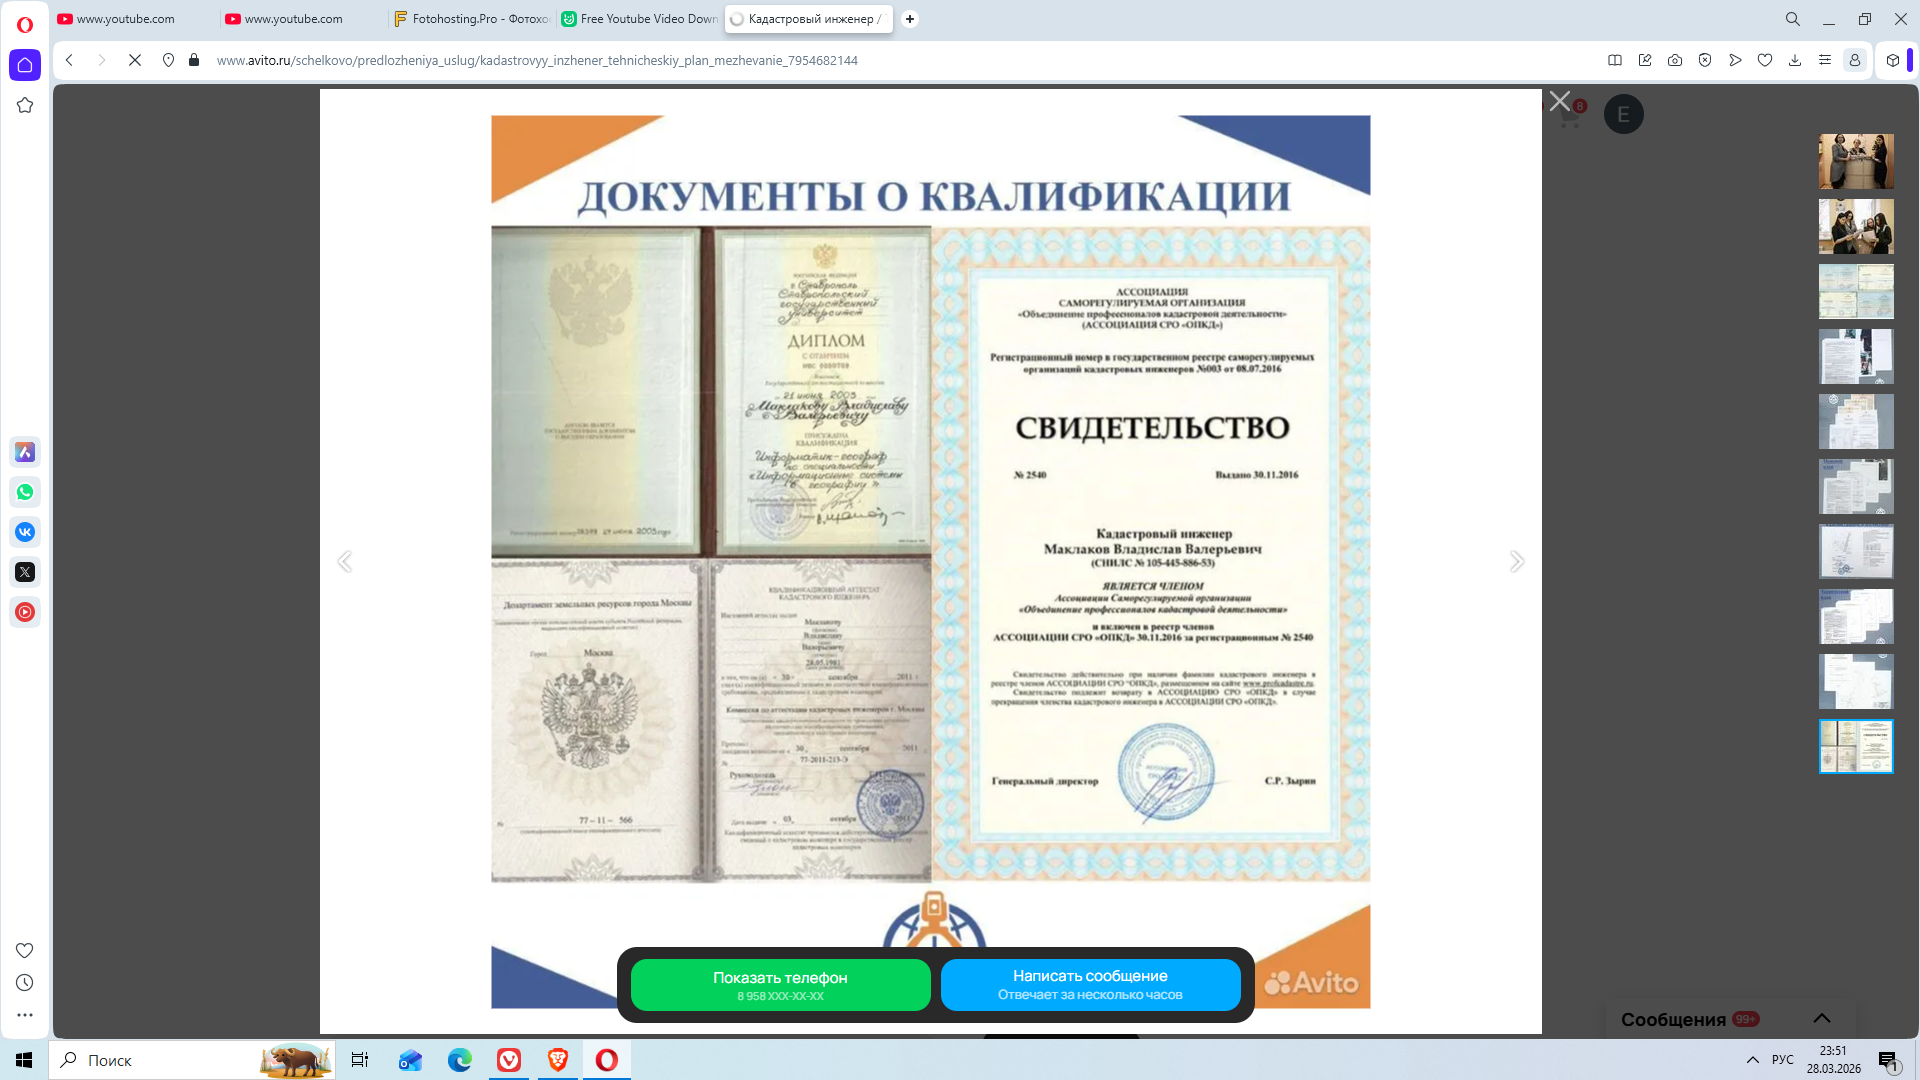1920x1080 pixels.
Task: Show next photo with the right arrow
Action: click(x=1516, y=562)
